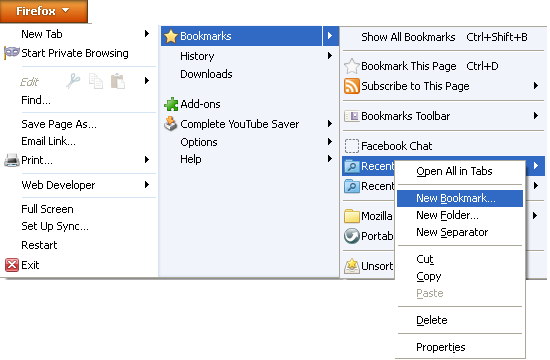Image resolution: width=550 pixels, height=360 pixels.
Task: Choose New Bookmark... in context menu
Action: tap(460, 198)
